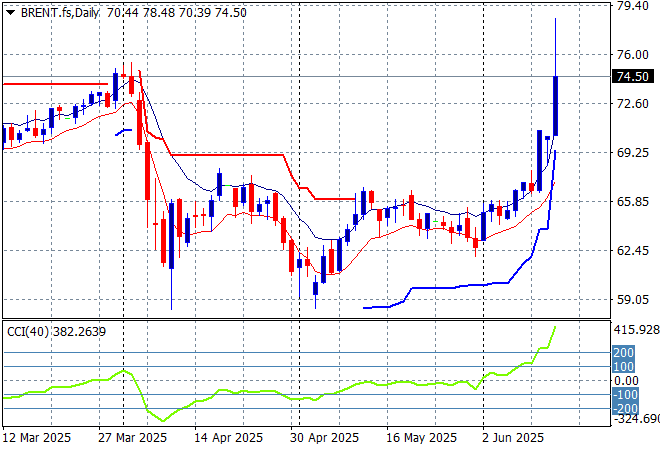Image resolution: width=660 pixels, height=450 pixels.
Task: Click the 30 Apr 2025 date label
Action: (x=325, y=438)
